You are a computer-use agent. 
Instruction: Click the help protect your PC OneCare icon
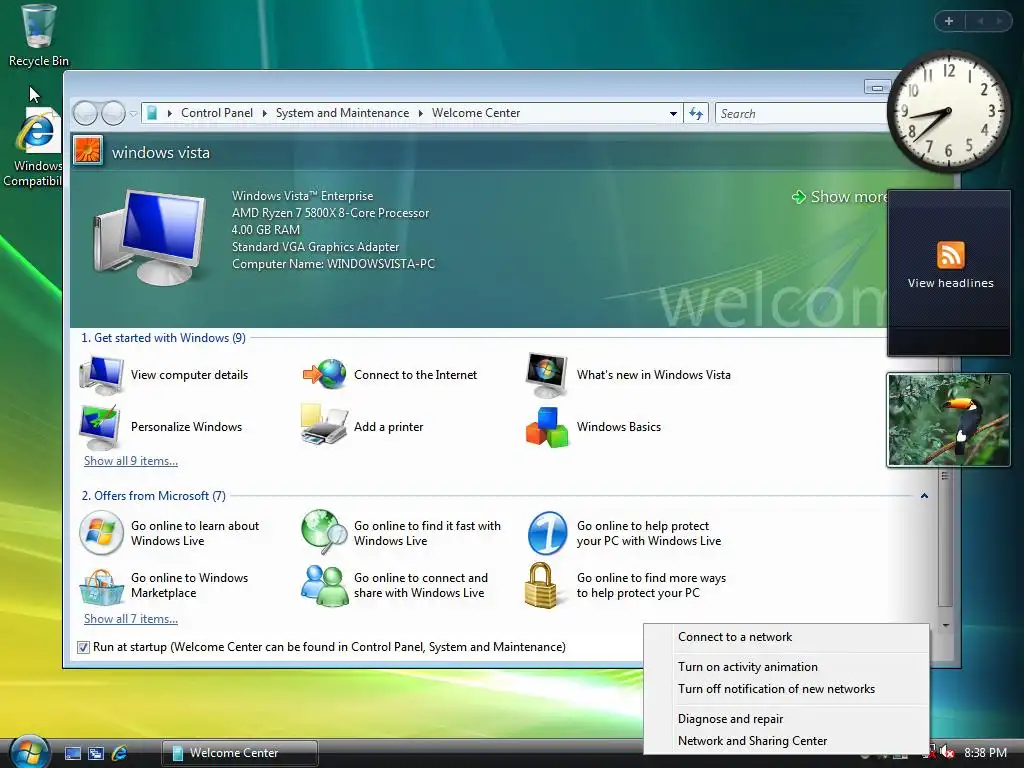(547, 533)
